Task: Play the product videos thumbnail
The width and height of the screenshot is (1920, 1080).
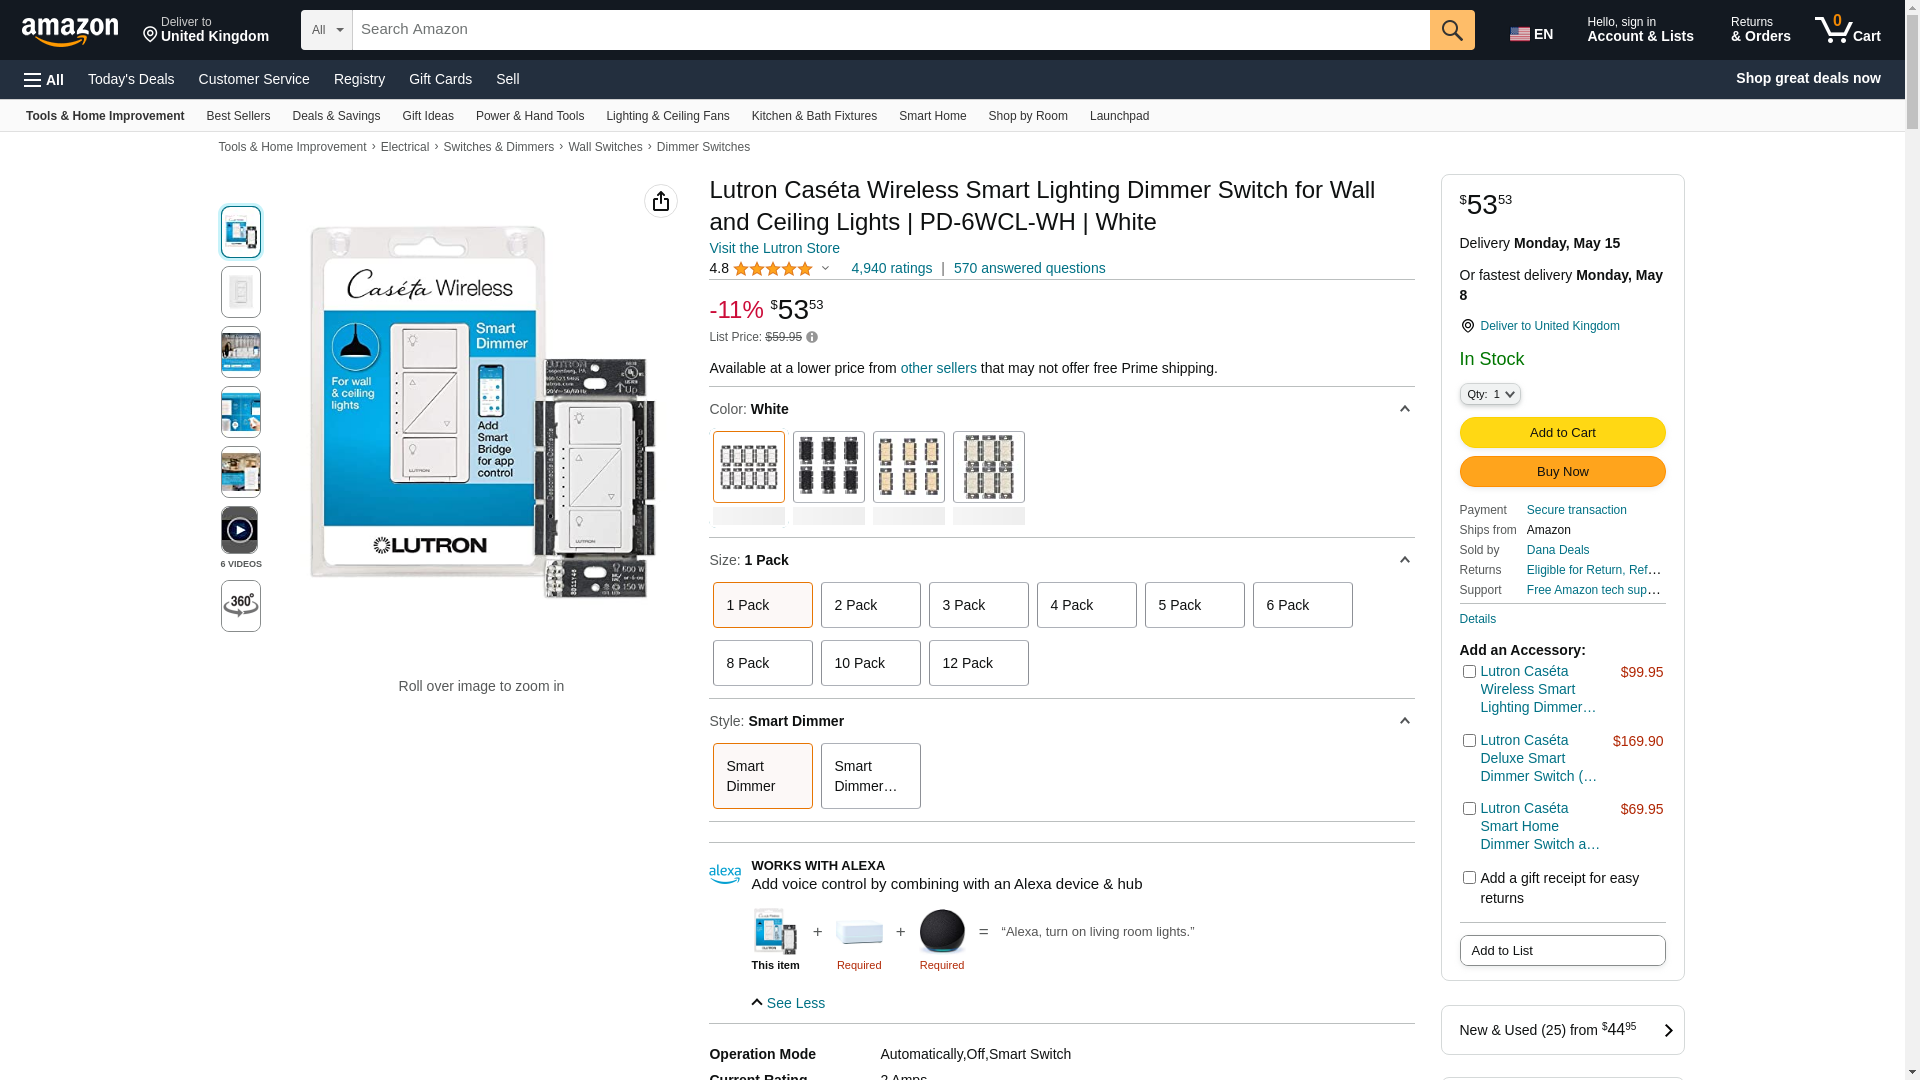Action: [240, 530]
